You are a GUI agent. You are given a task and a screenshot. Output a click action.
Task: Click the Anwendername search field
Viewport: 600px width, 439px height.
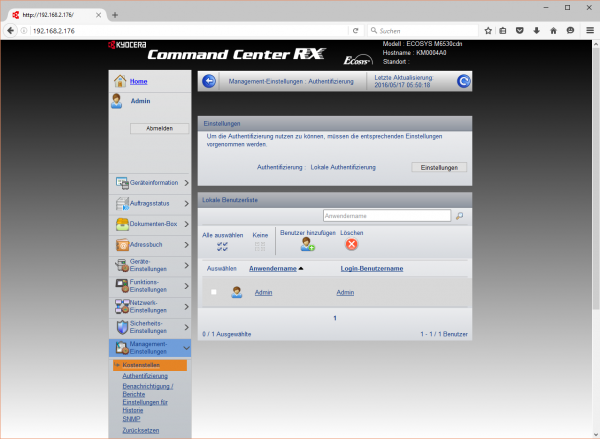(386, 215)
